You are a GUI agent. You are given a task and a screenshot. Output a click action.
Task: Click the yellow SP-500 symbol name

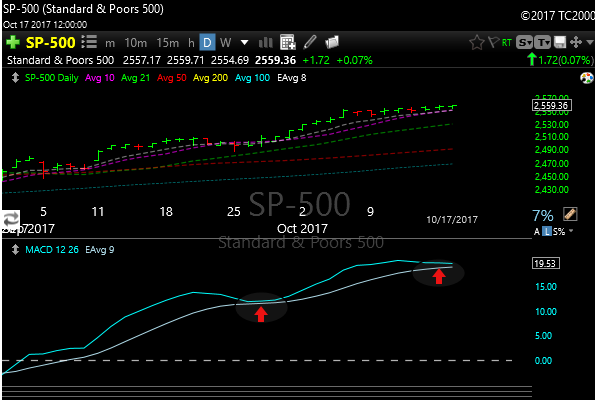point(50,43)
